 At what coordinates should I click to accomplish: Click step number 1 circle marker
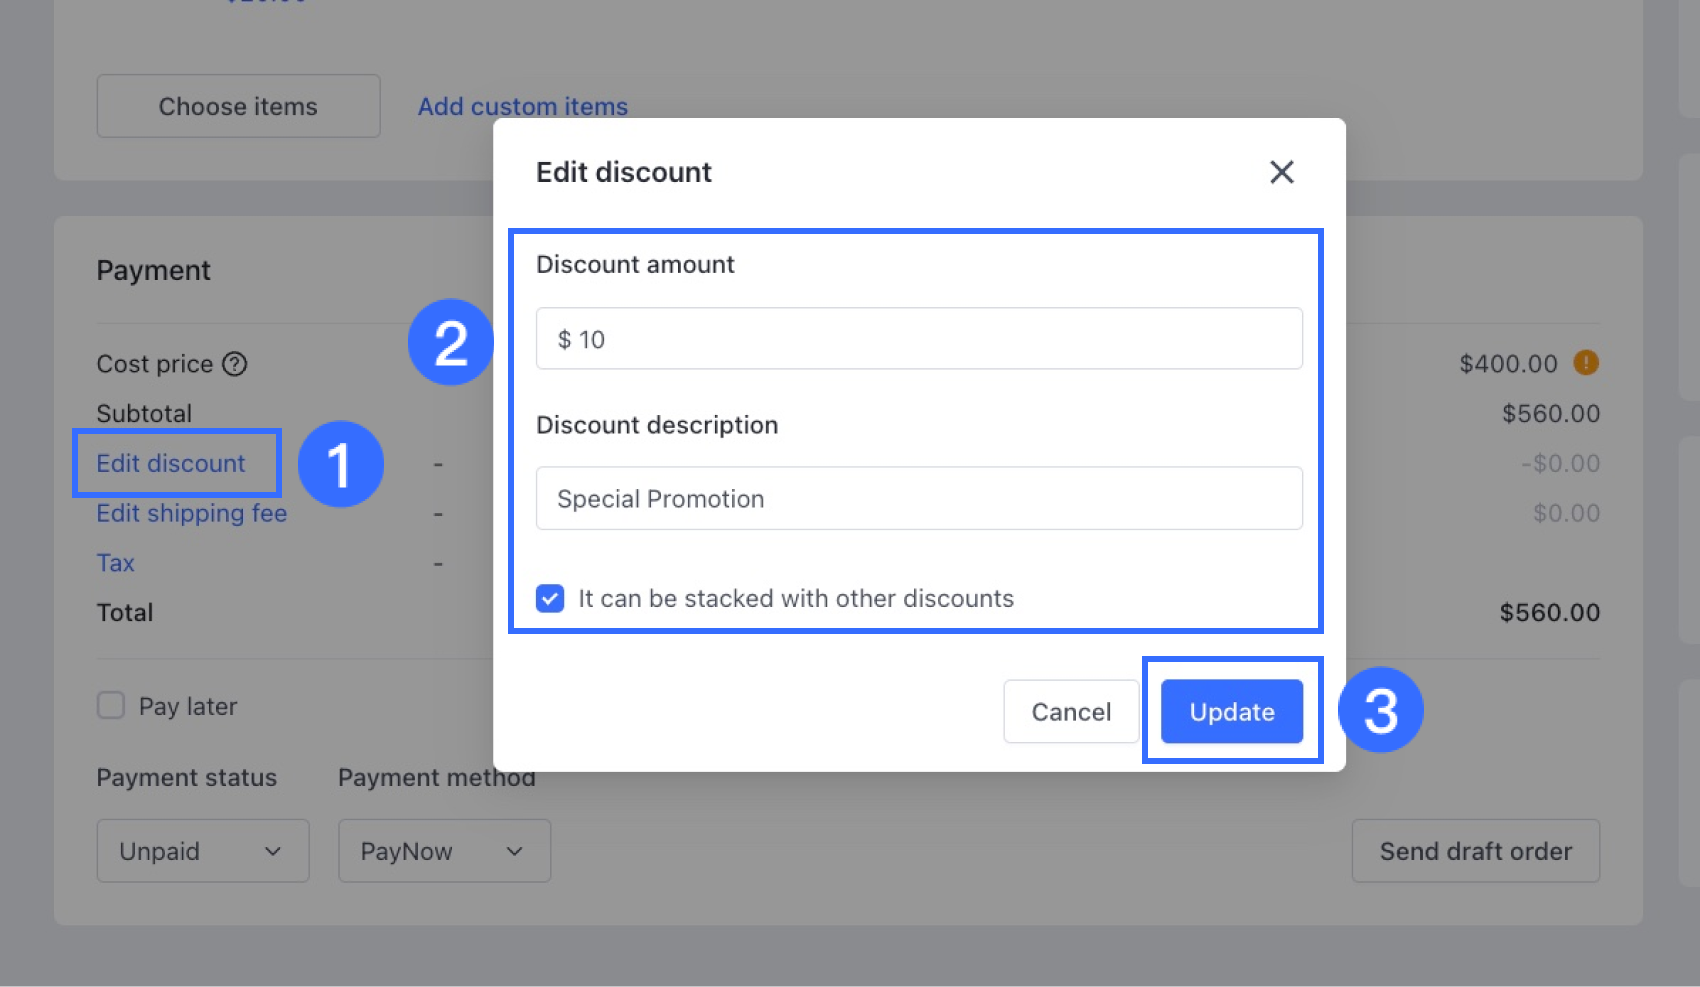[x=340, y=464]
